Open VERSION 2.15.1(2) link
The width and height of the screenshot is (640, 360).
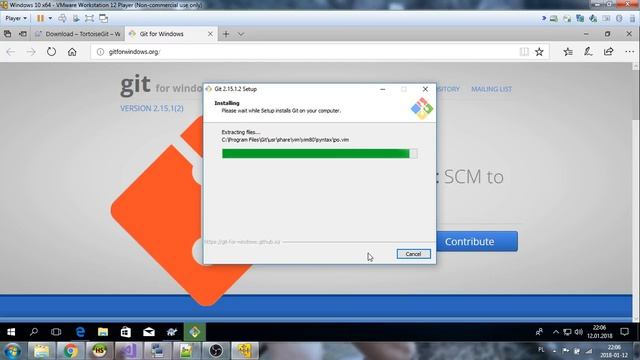[x=152, y=109]
